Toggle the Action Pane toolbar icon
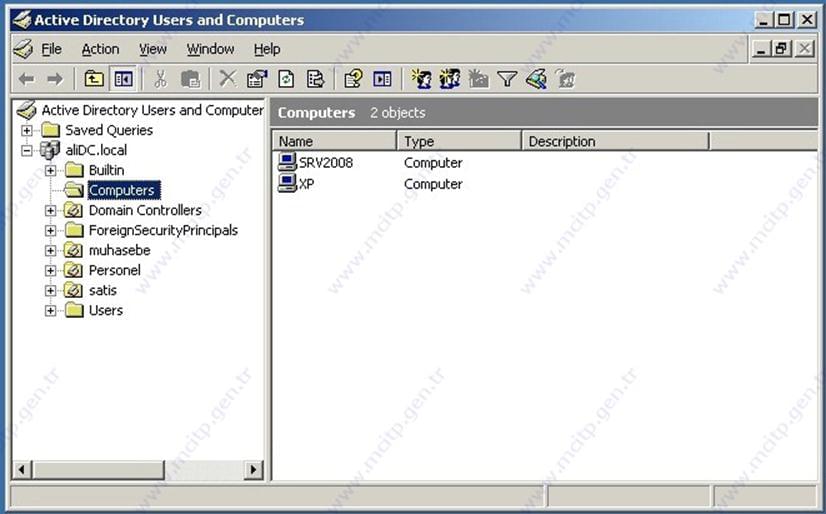The height and width of the screenshot is (514, 826). click(382, 80)
